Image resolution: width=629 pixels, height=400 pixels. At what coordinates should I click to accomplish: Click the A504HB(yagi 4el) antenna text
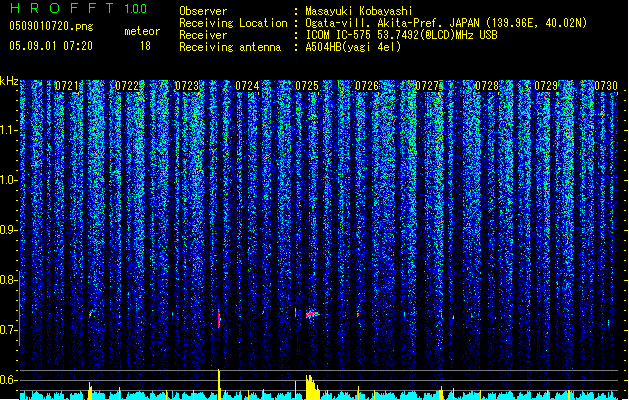pos(353,47)
